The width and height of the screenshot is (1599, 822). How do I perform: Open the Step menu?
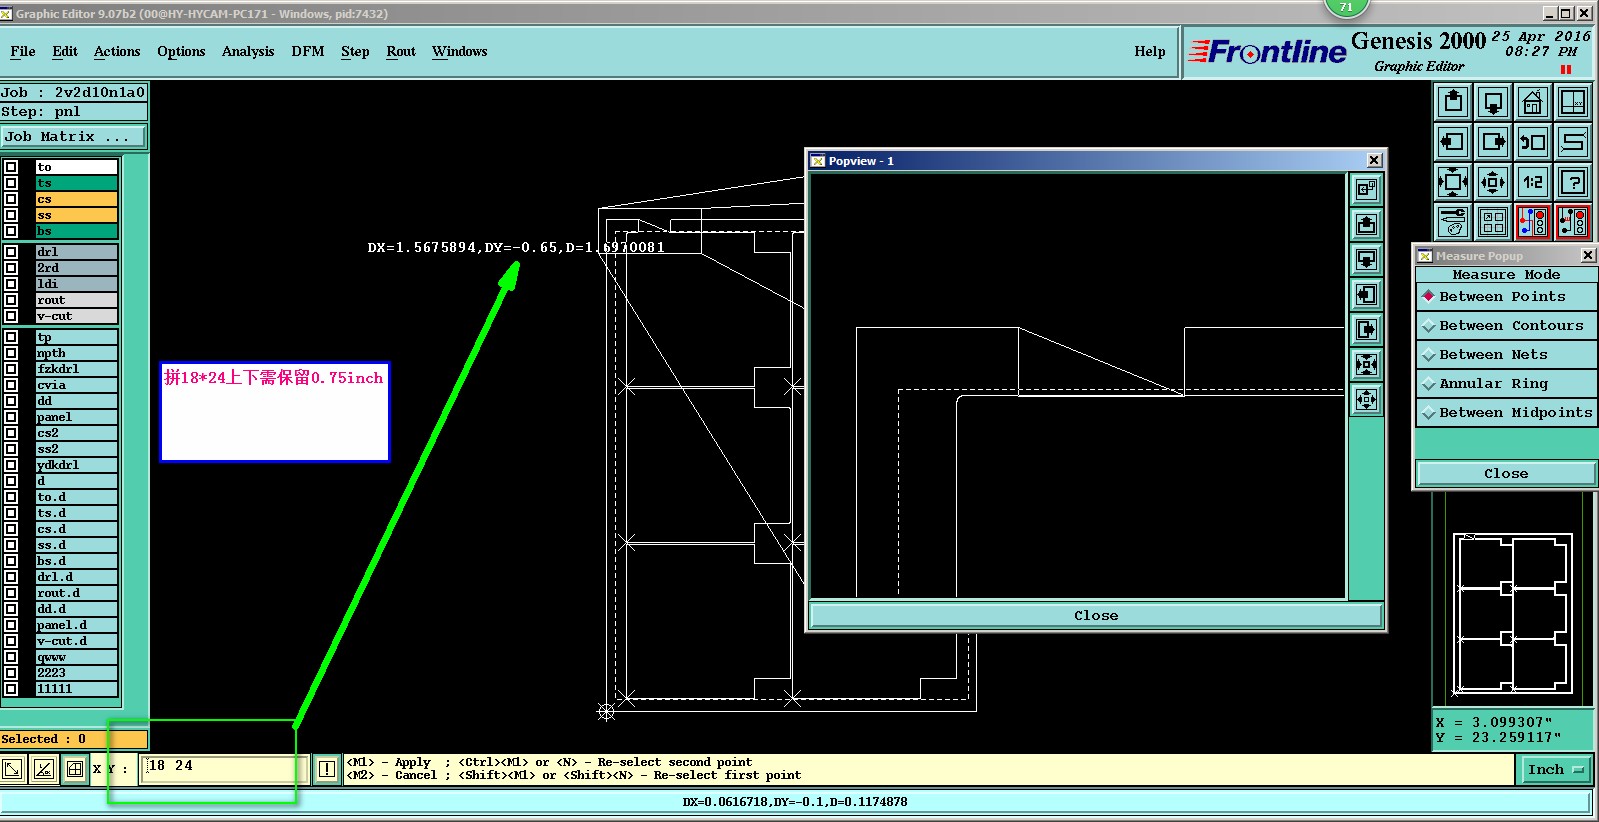(355, 52)
